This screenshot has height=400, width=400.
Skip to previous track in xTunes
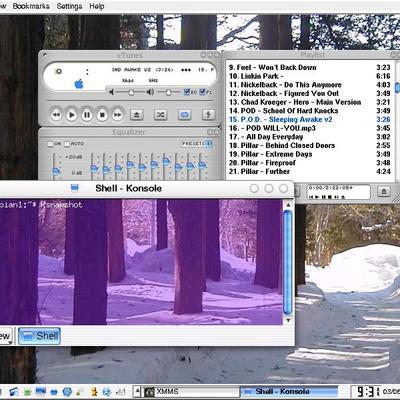56,115
